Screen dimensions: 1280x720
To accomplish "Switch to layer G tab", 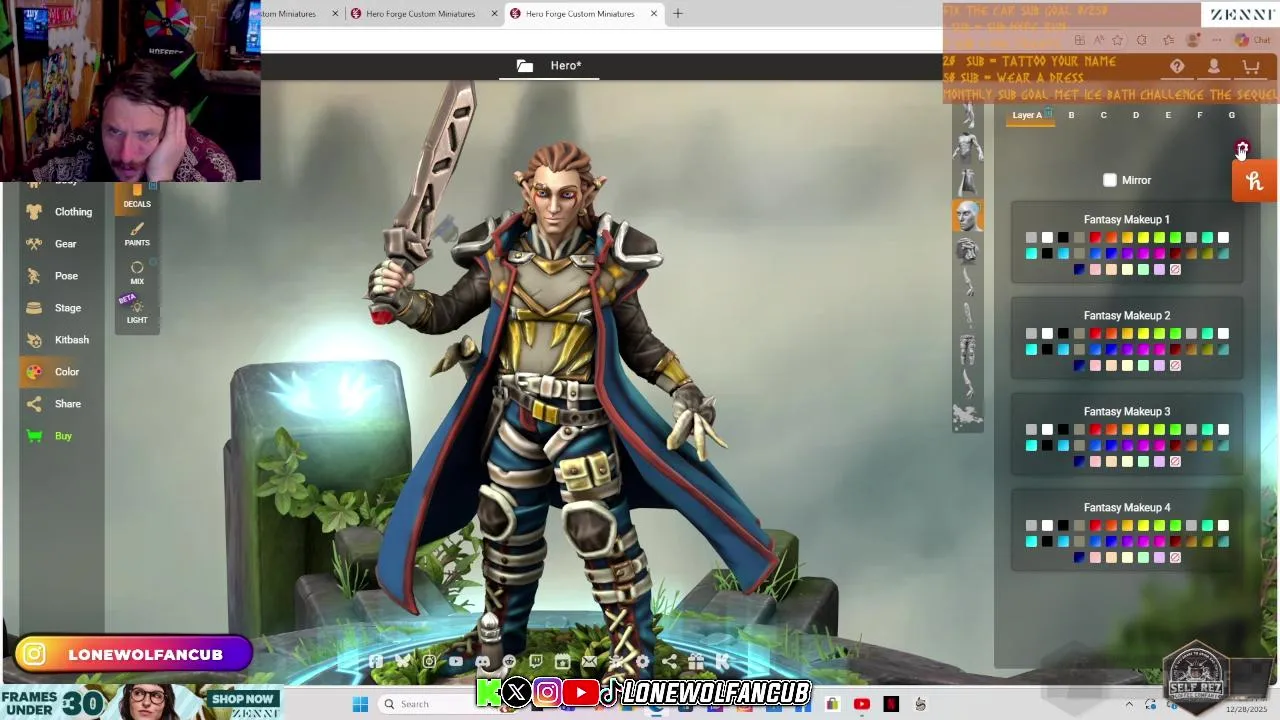I will [x=1231, y=115].
